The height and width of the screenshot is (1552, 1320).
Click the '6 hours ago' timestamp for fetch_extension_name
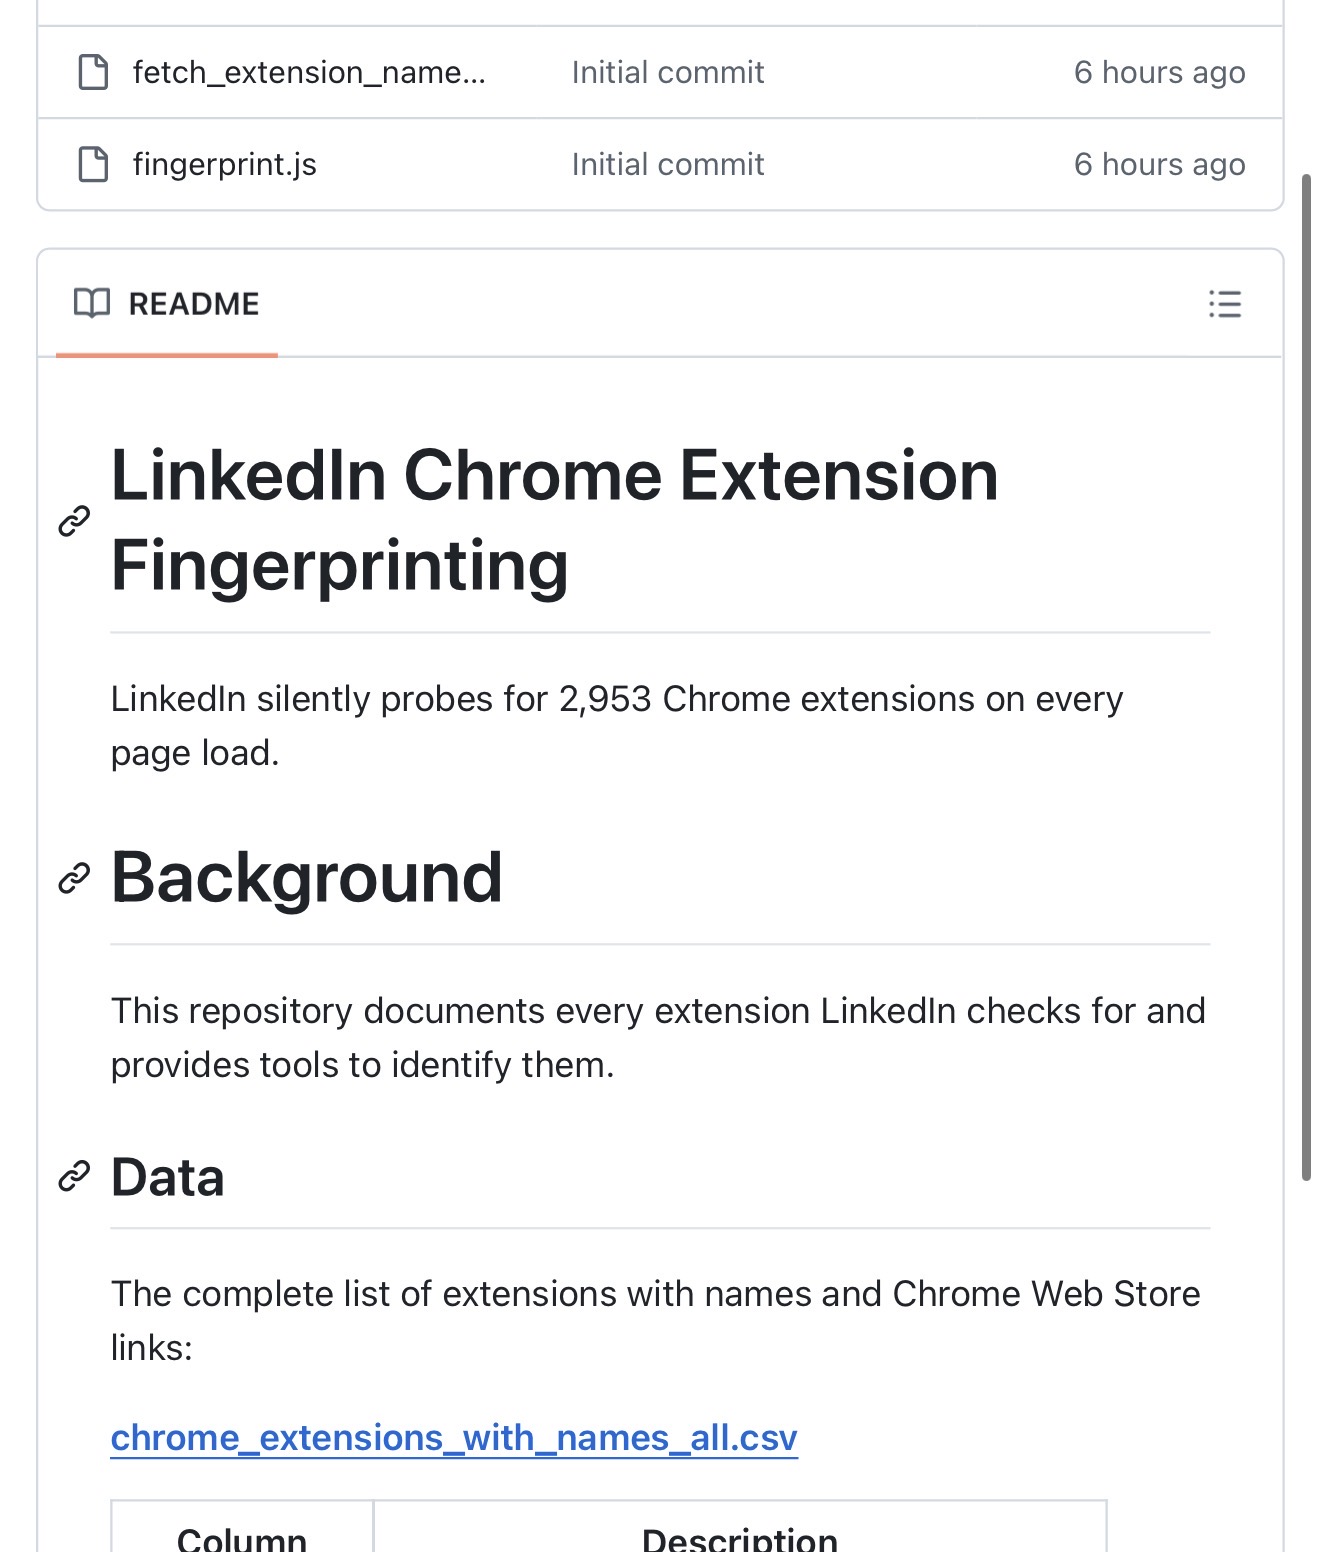1159,72
